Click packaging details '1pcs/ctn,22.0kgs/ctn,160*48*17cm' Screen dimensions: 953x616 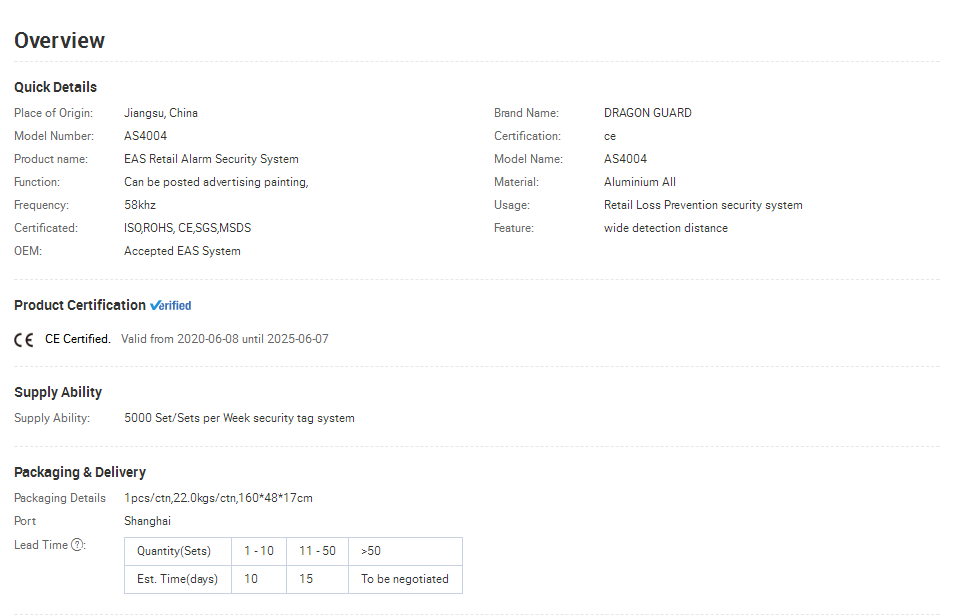[218, 498]
